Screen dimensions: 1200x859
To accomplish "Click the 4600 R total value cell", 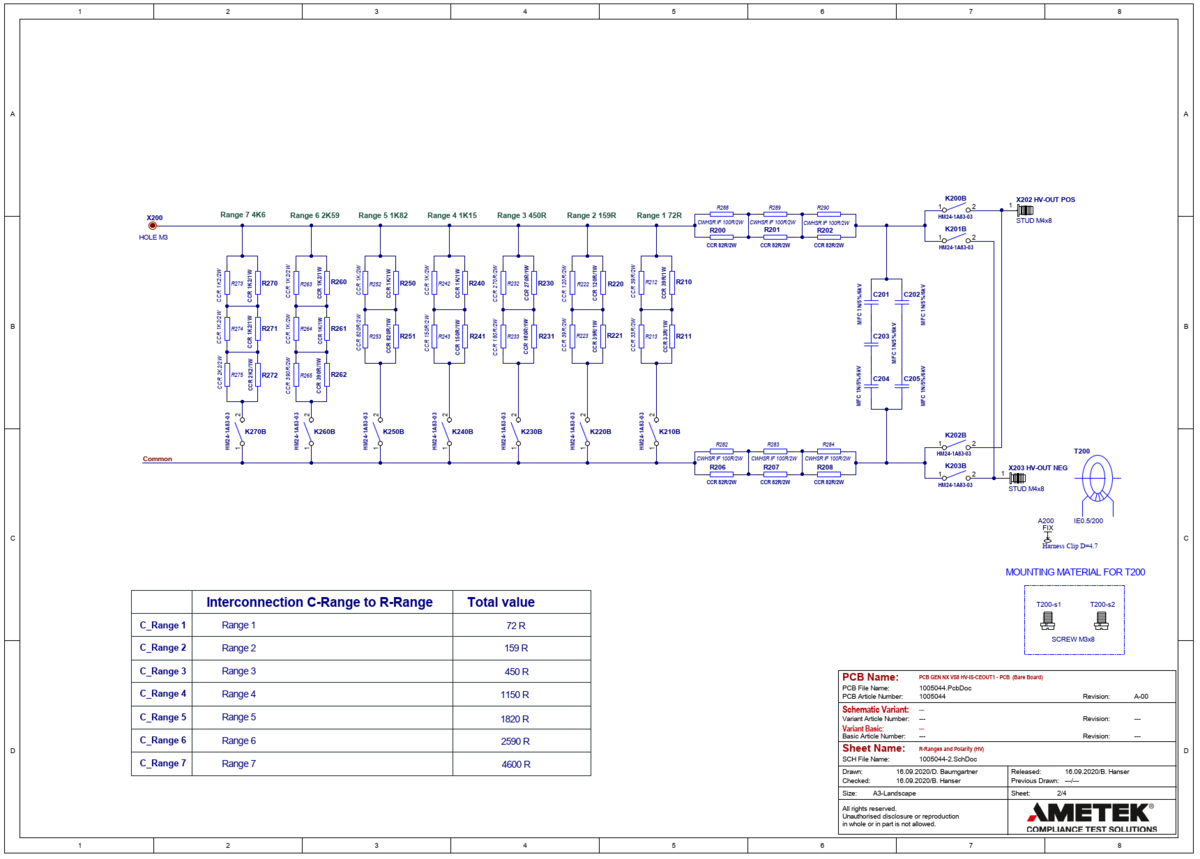I will (x=517, y=764).
